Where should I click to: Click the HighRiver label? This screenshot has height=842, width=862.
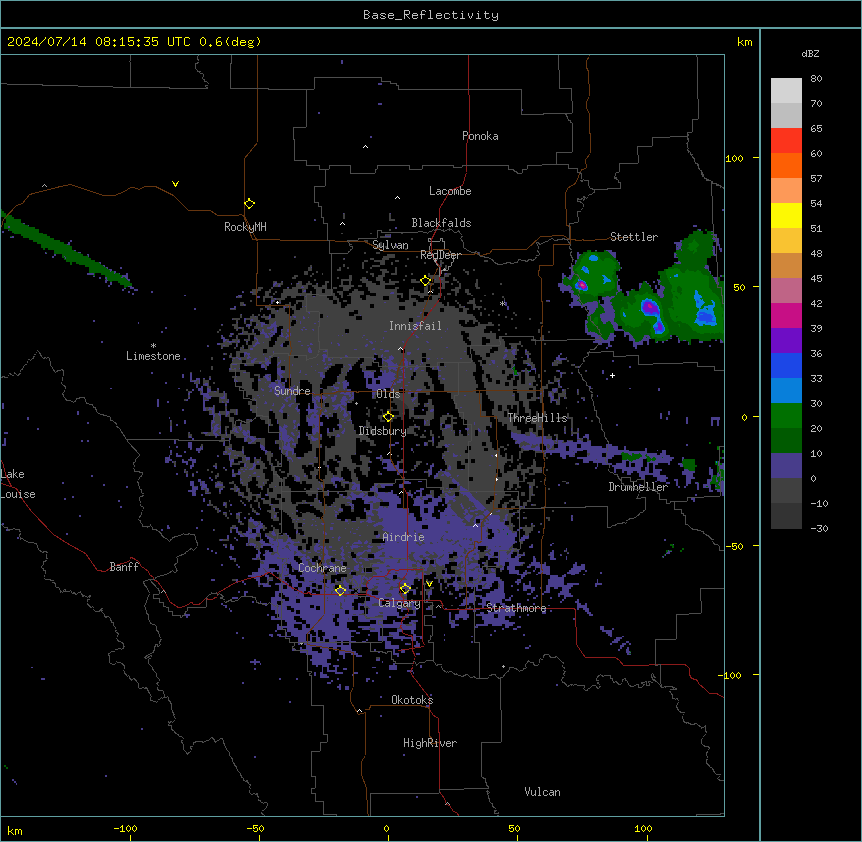pyautogui.click(x=430, y=743)
